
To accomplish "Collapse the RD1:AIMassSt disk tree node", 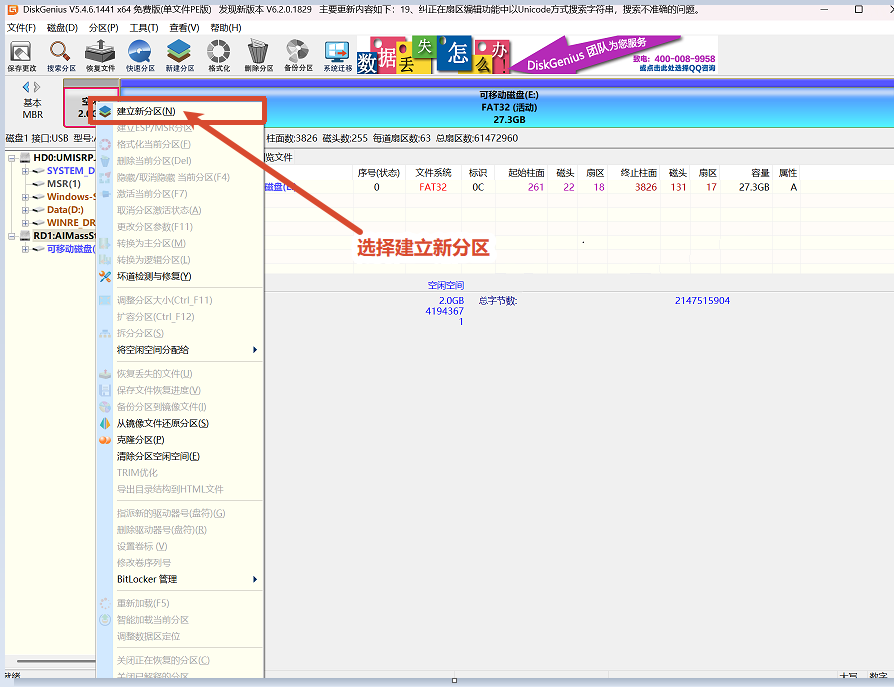I will click(11, 236).
